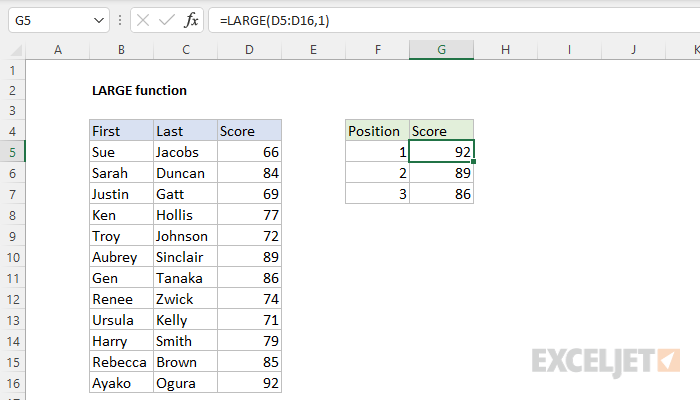700x400 pixels.
Task: Select column D header
Action: tap(250, 50)
